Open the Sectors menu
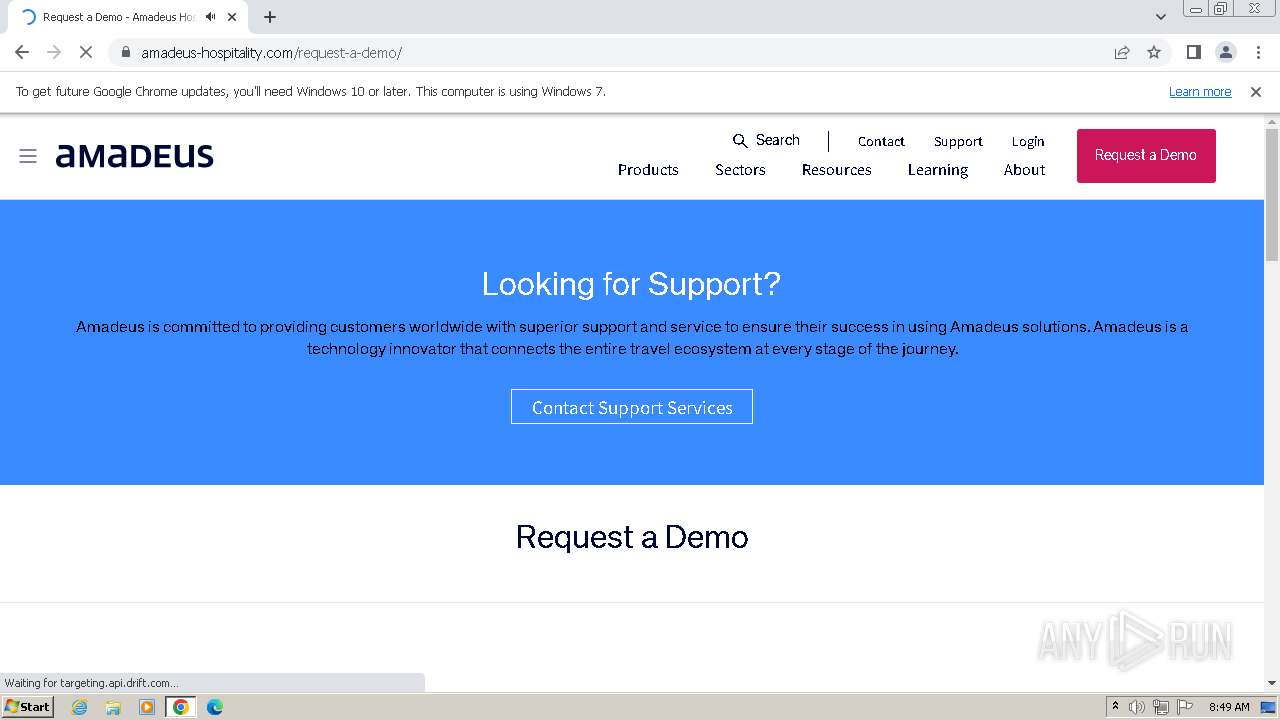The height and width of the screenshot is (720, 1280). [740, 170]
